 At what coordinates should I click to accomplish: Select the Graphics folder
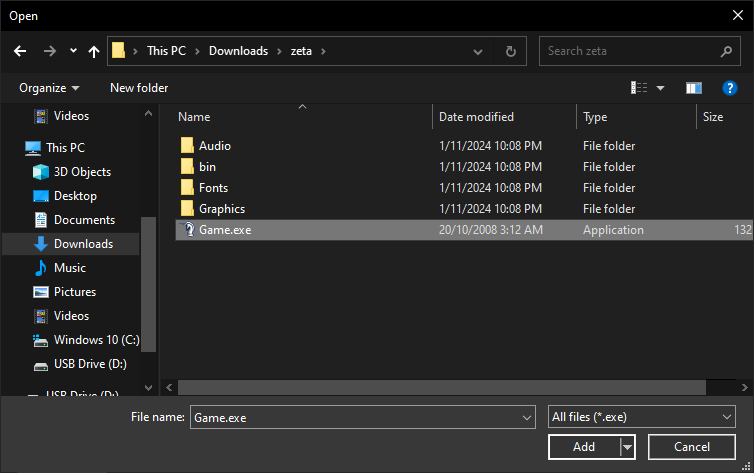point(221,209)
